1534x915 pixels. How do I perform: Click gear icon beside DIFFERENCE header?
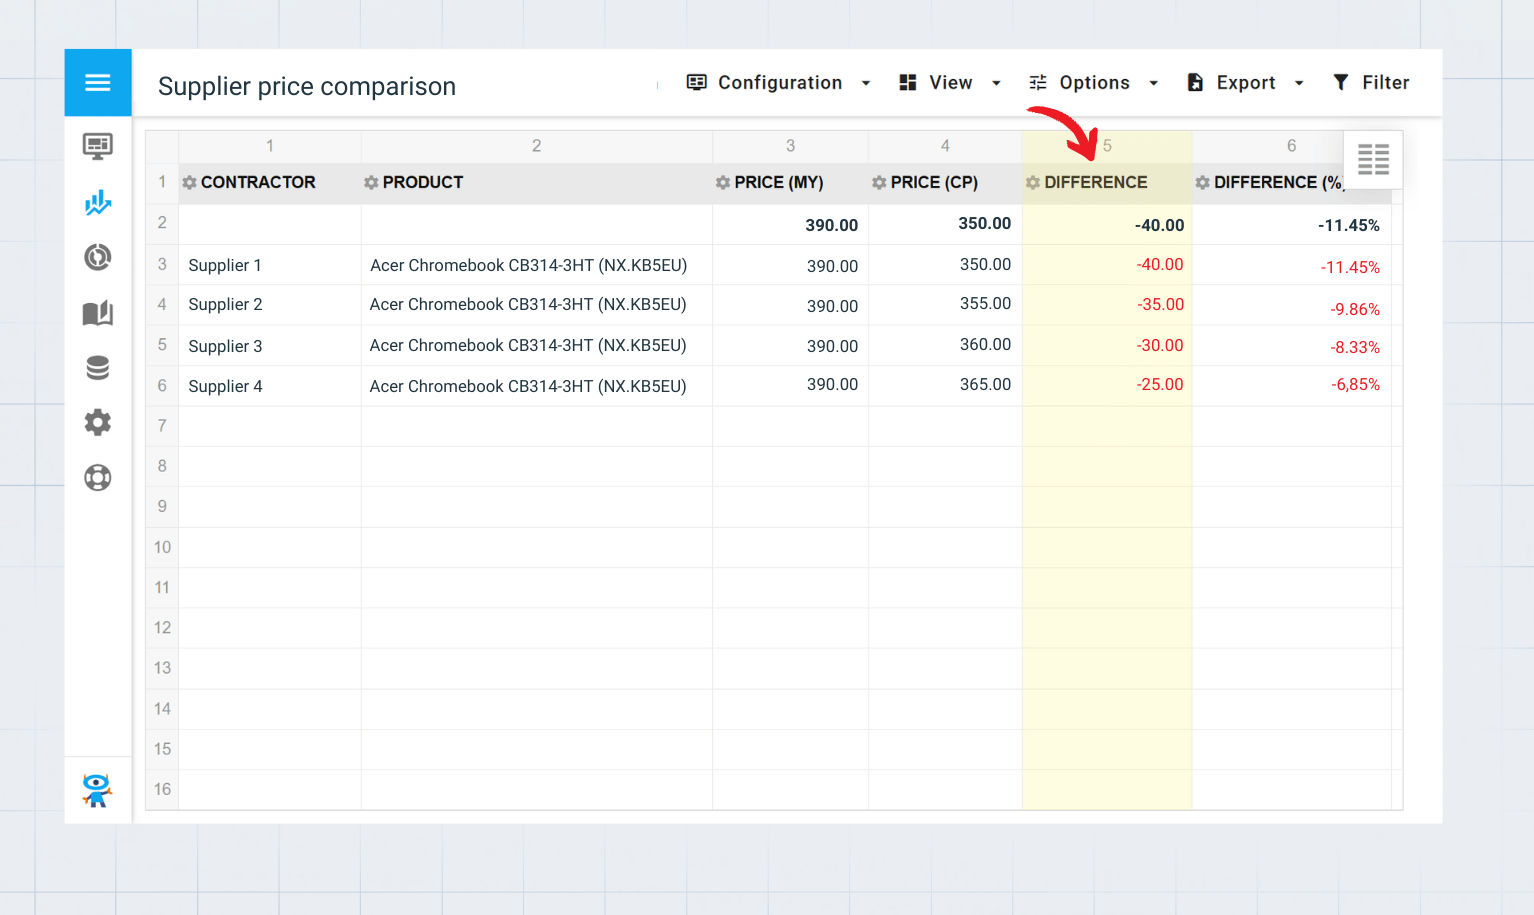(x=1033, y=183)
